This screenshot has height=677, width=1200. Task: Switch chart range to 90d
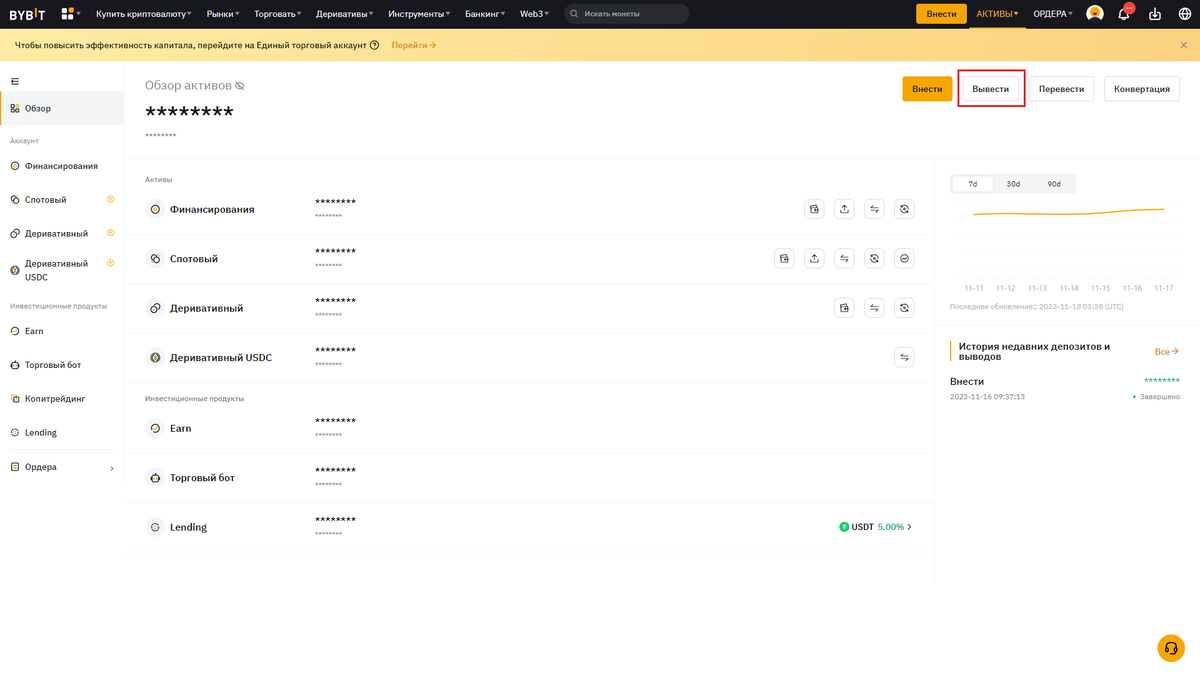[1054, 184]
